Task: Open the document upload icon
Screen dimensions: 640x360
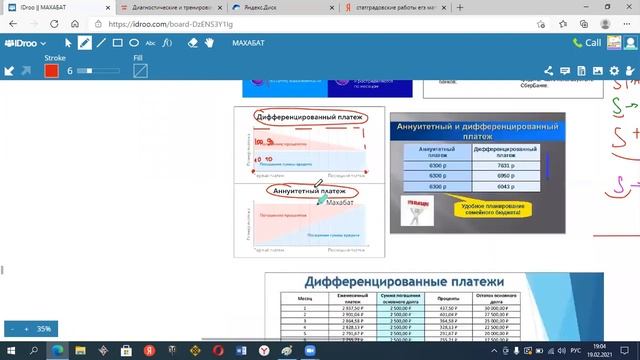Action: 581,71
